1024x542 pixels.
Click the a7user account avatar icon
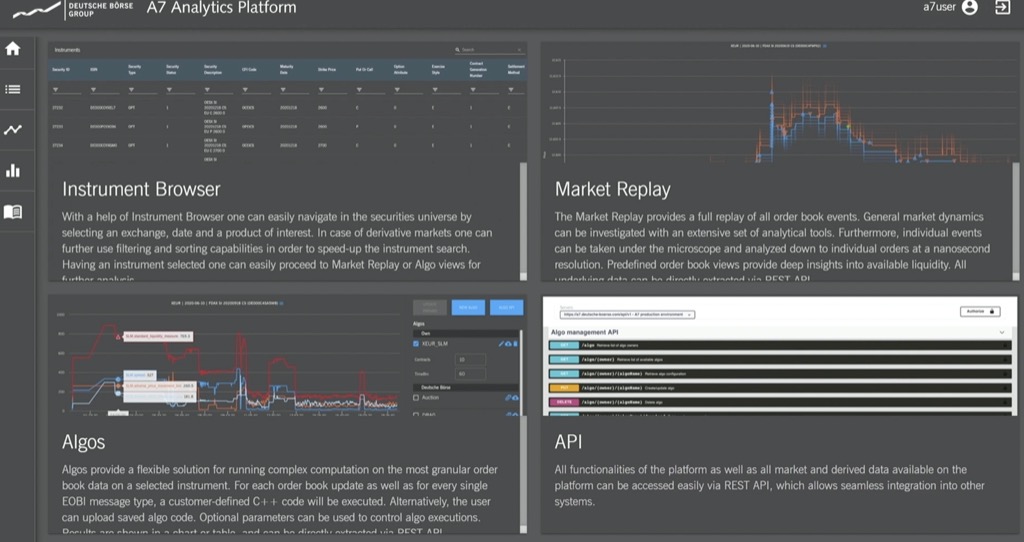969,8
